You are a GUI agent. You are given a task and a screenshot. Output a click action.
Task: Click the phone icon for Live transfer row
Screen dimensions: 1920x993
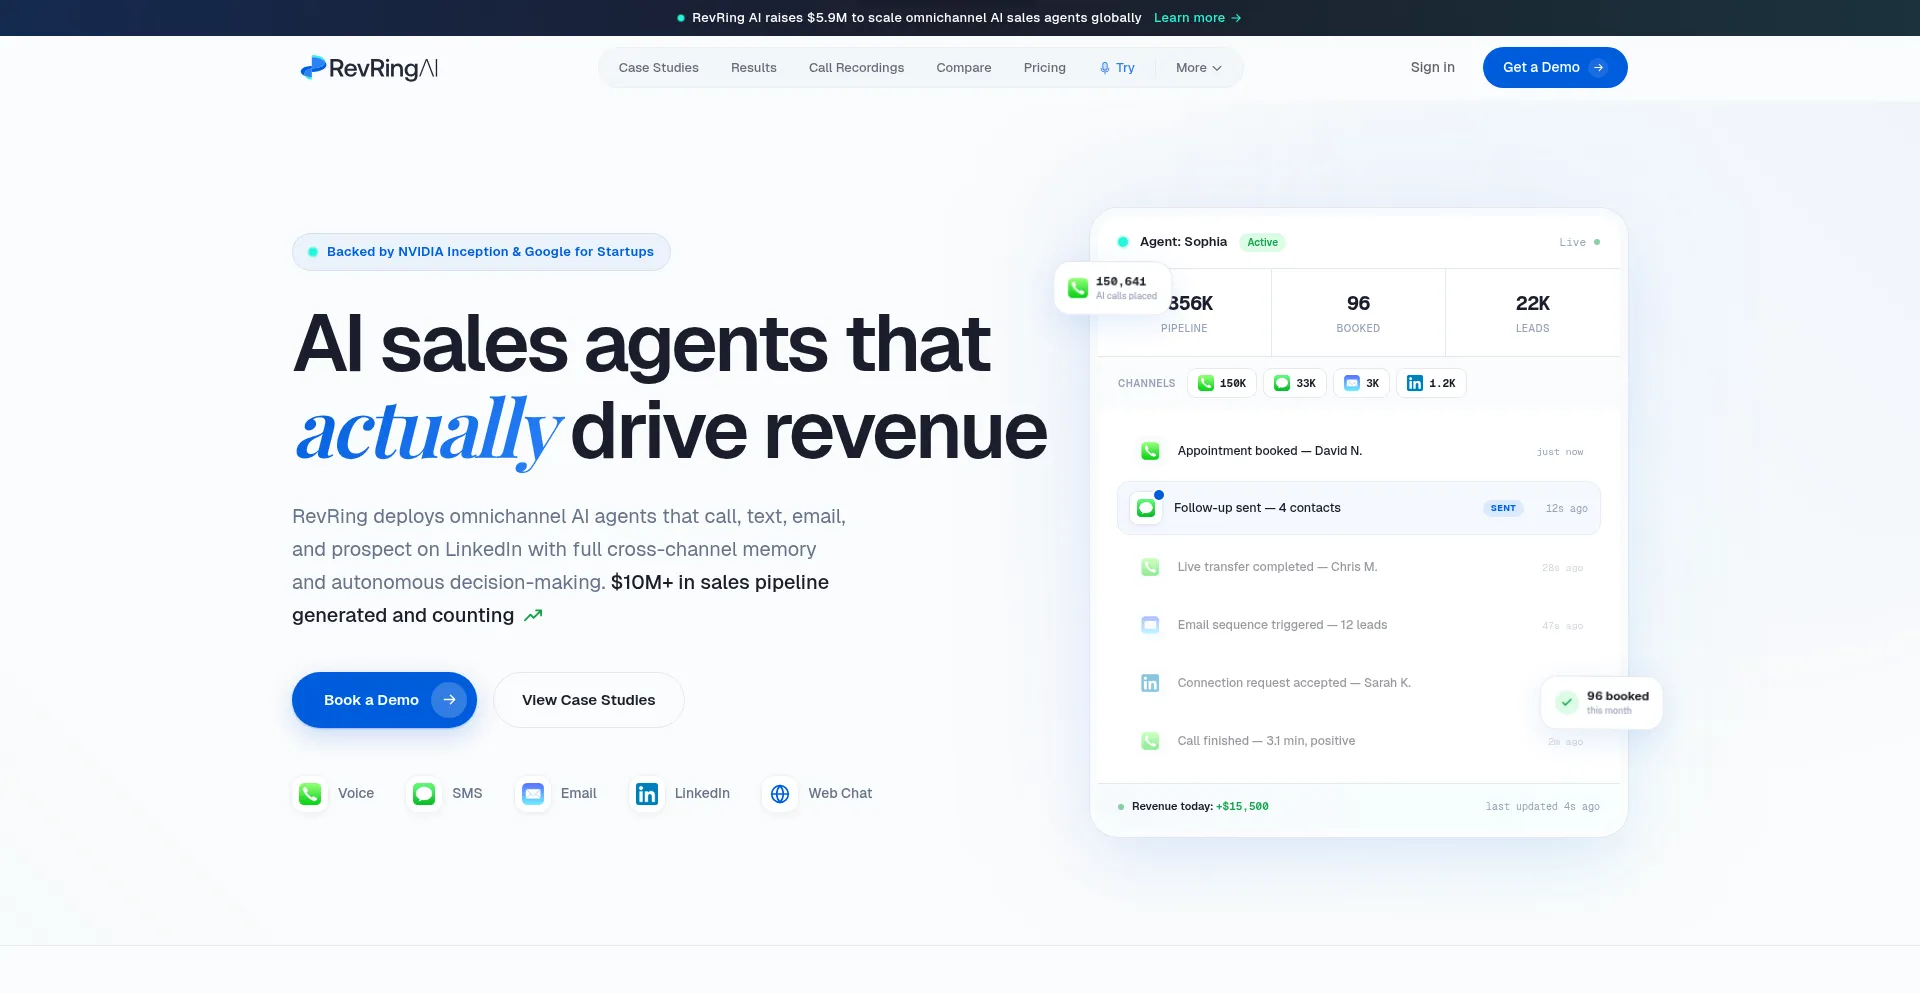(1150, 567)
